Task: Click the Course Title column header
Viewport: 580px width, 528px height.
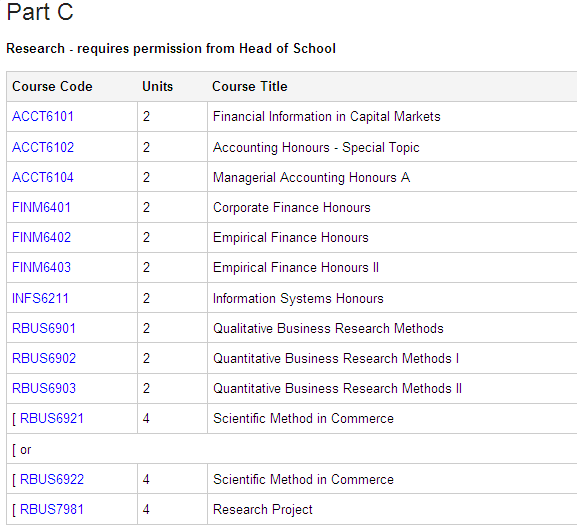Action: click(250, 87)
